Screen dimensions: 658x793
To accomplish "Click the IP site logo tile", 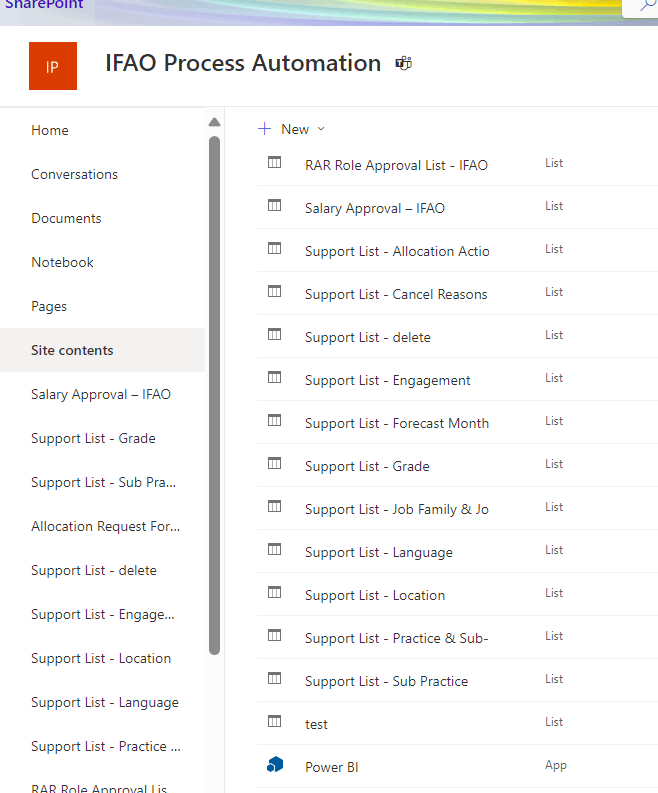I will [x=53, y=66].
